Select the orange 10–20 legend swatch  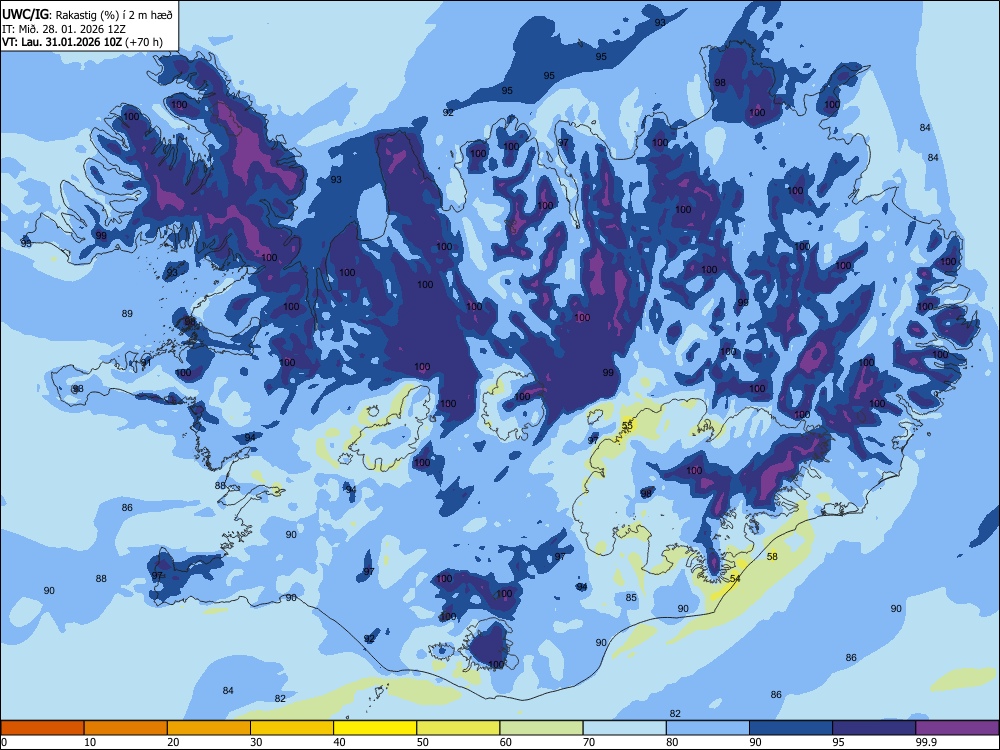tap(126, 728)
